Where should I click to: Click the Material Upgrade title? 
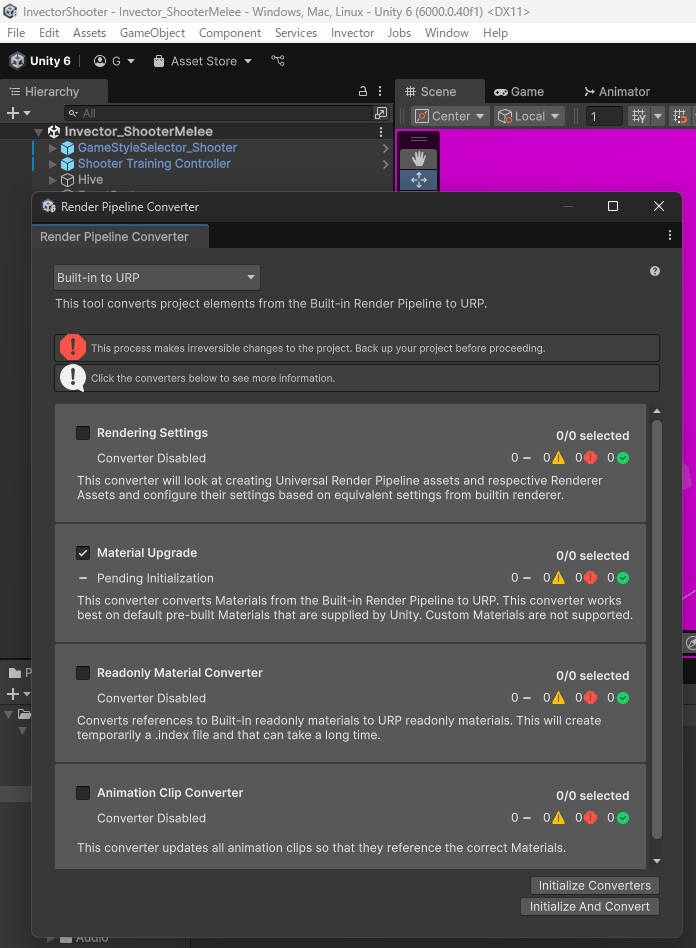coord(147,553)
